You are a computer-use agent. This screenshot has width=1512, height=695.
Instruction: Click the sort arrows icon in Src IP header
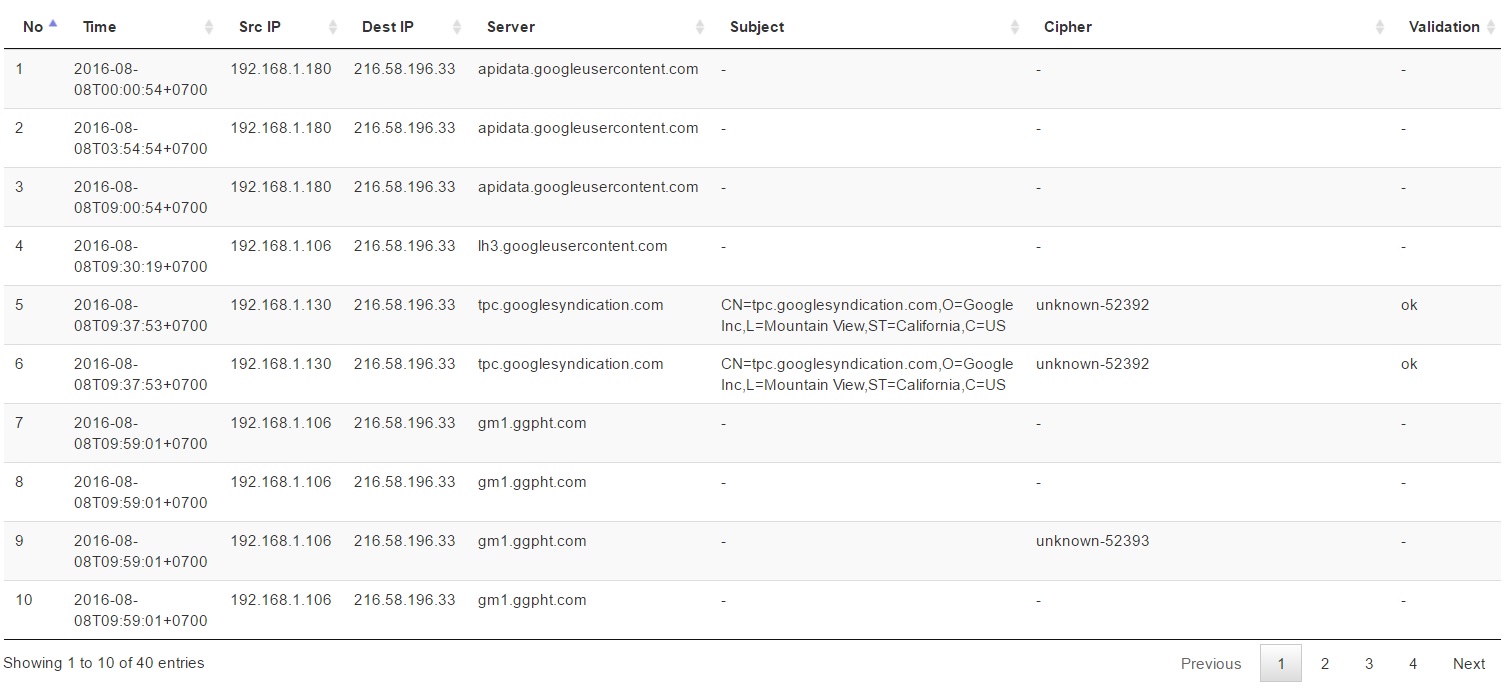[333, 27]
